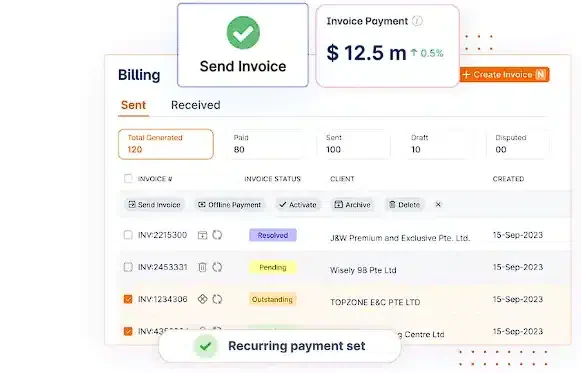Click client J&W Premium and Exclusive Pte. Ltd.

[x=400, y=238]
